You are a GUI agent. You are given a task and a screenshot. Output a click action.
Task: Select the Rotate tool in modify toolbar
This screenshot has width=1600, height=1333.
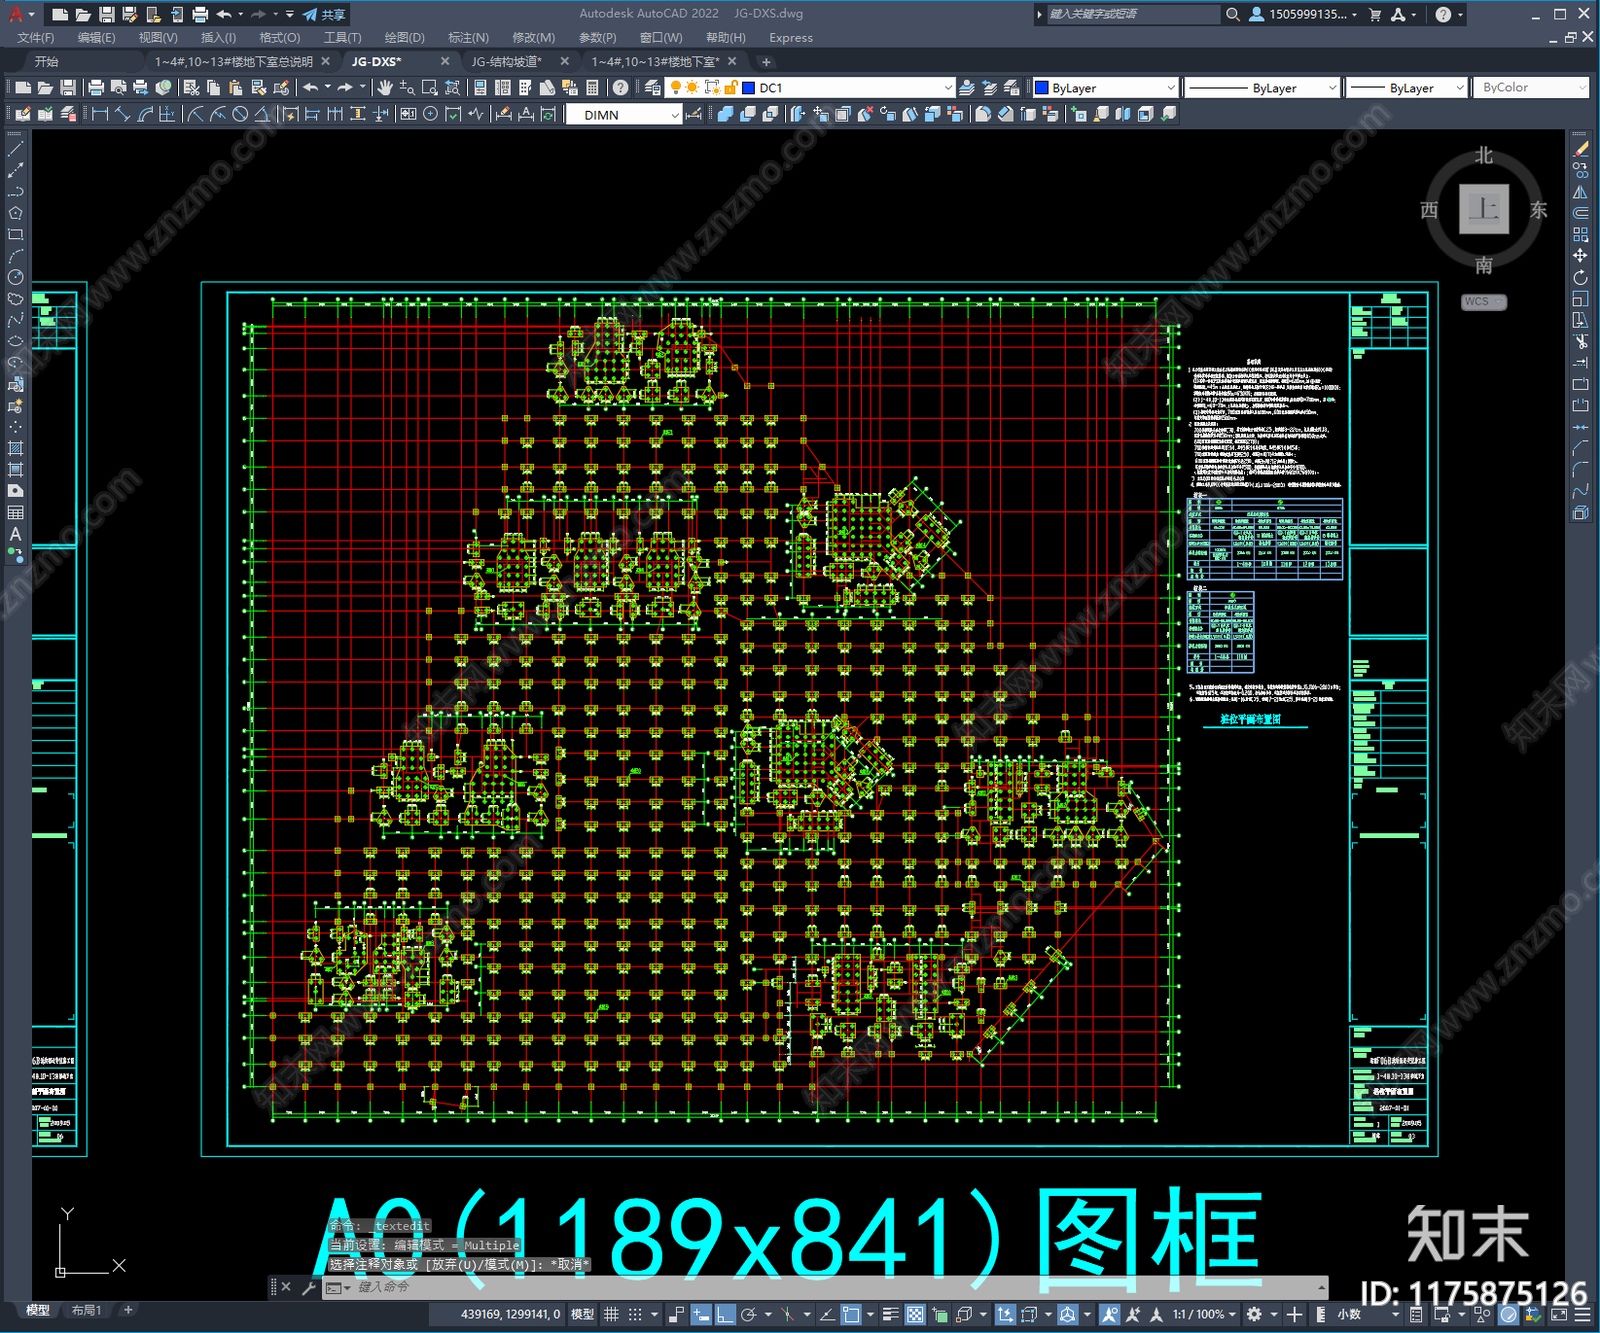(x=1580, y=277)
